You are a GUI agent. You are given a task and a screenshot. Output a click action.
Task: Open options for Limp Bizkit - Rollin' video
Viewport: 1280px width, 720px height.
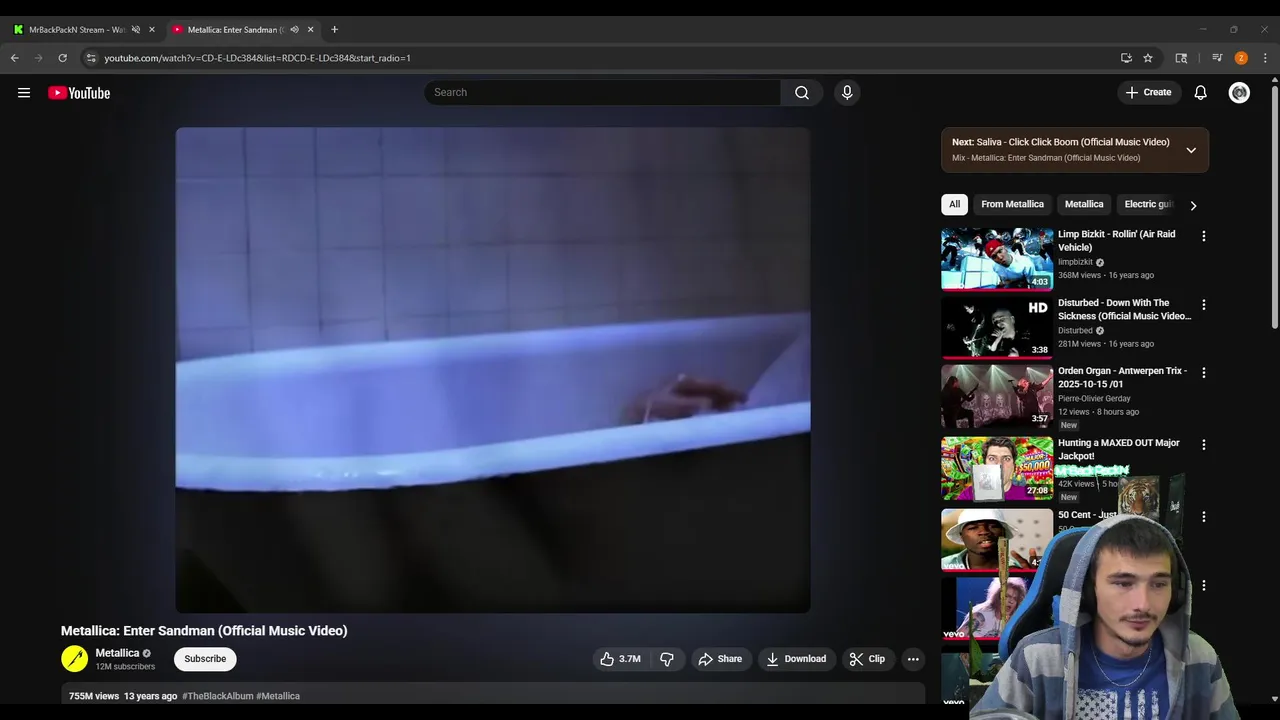1204,236
